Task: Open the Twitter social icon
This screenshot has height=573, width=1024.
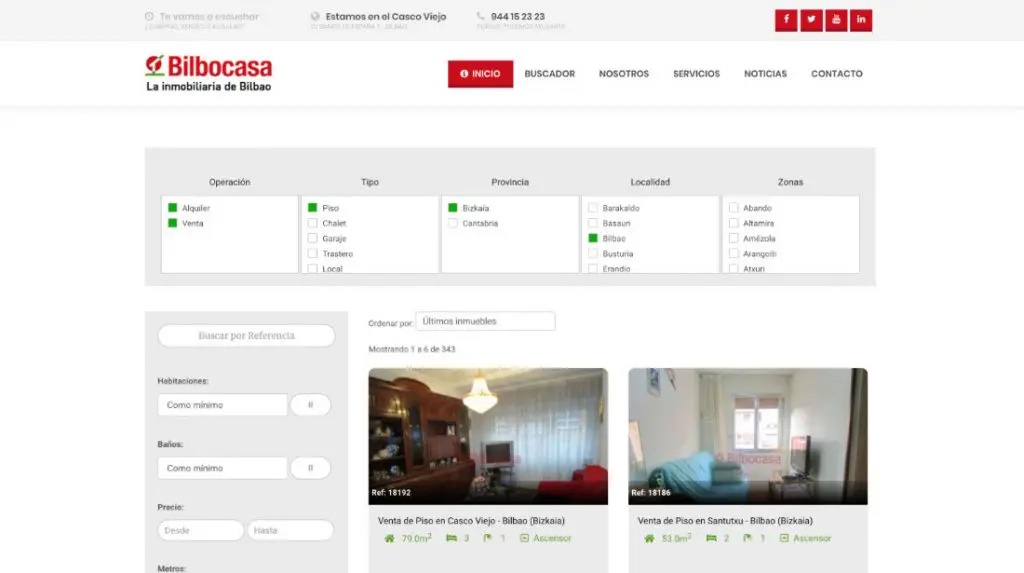Action: click(x=811, y=20)
